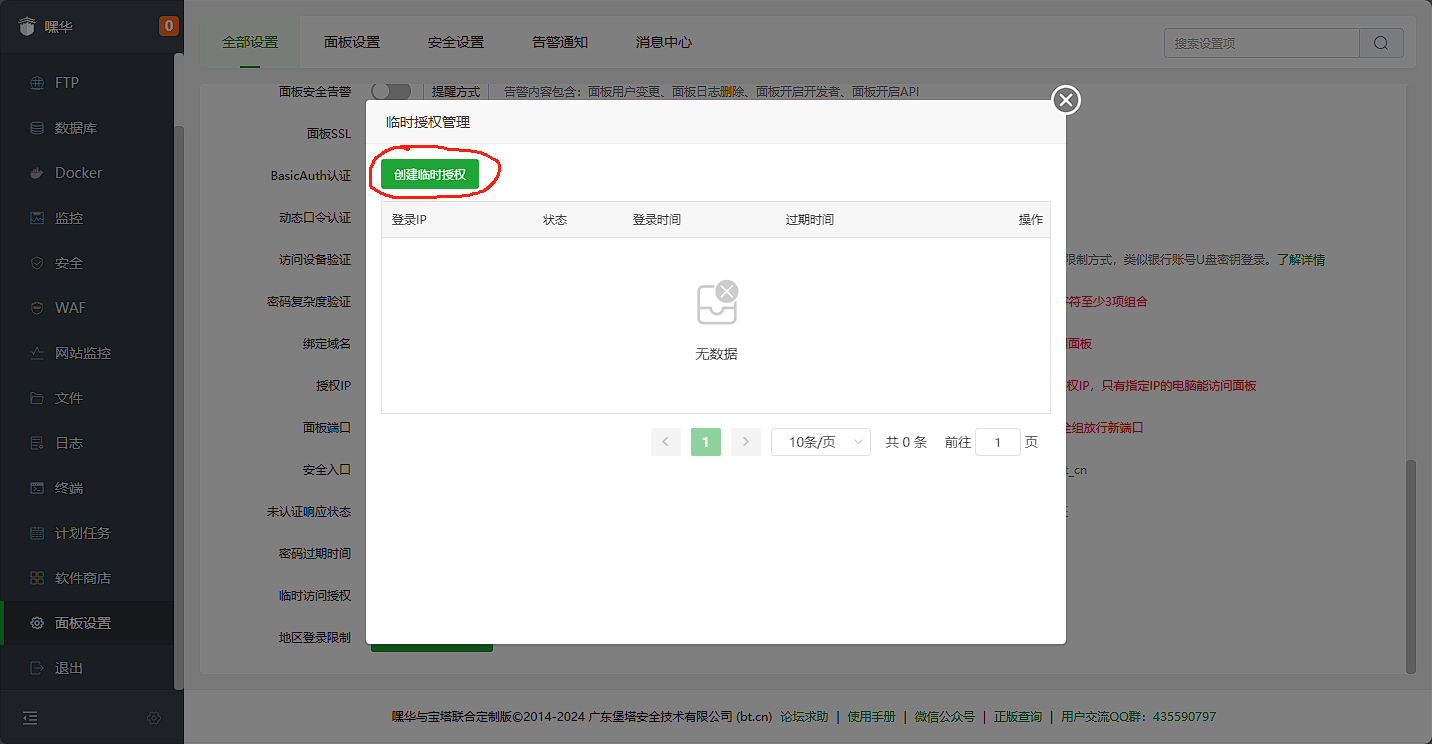Viewport: 1432px width, 744px height.
Task: Click 提醒方式 text beside toggle
Action: pyautogui.click(x=456, y=92)
